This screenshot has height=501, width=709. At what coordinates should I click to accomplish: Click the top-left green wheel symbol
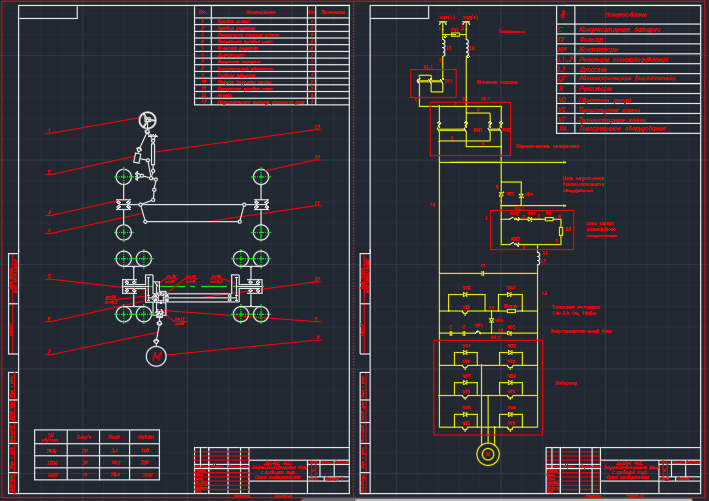(123, 177)
